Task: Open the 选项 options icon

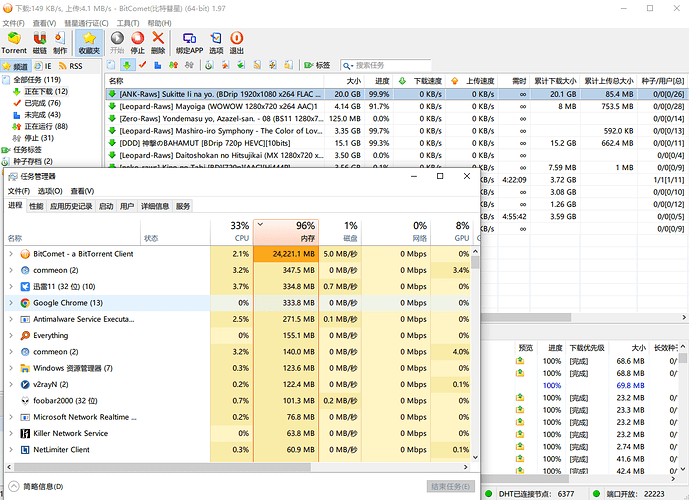Action: pos(216,43)
